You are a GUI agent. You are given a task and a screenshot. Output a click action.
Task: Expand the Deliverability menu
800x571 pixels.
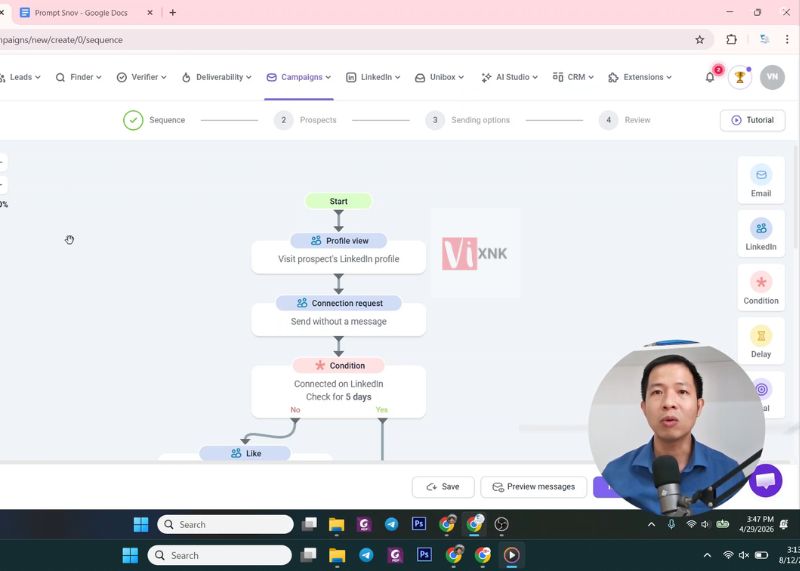click(x=217, y=77)
